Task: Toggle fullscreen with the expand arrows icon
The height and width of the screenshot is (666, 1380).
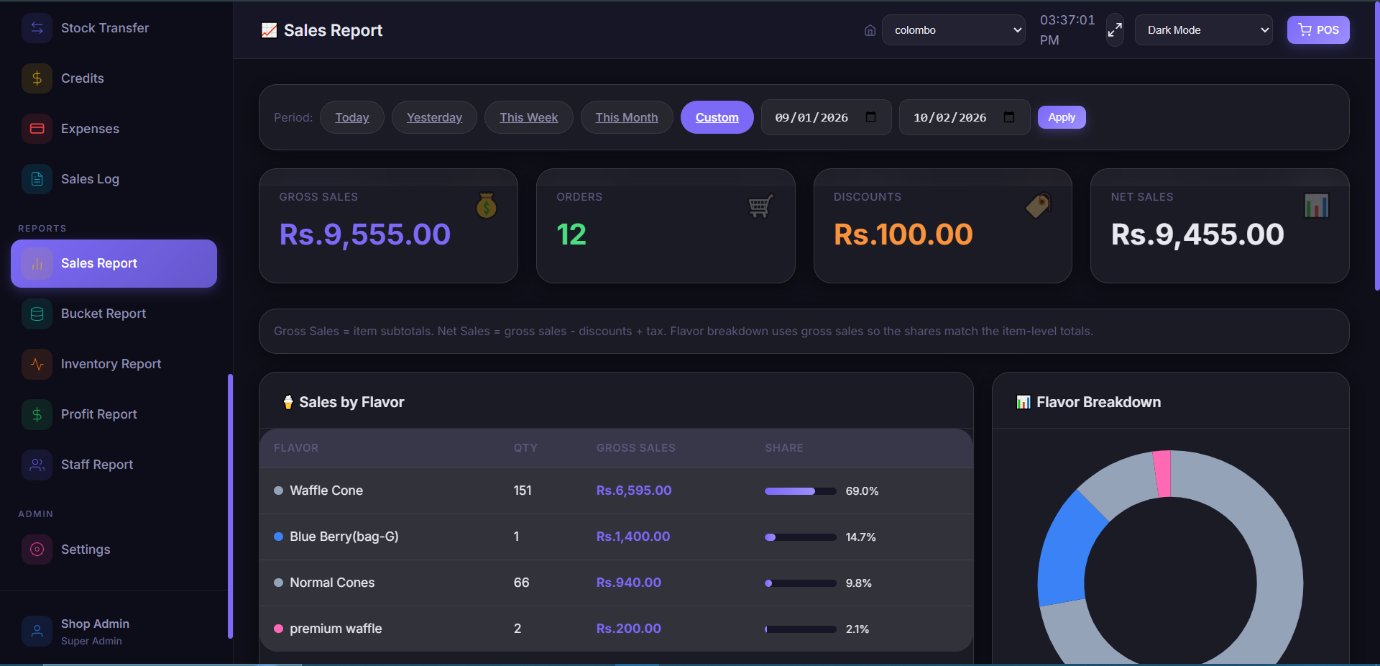Action: pos(1115,30)
